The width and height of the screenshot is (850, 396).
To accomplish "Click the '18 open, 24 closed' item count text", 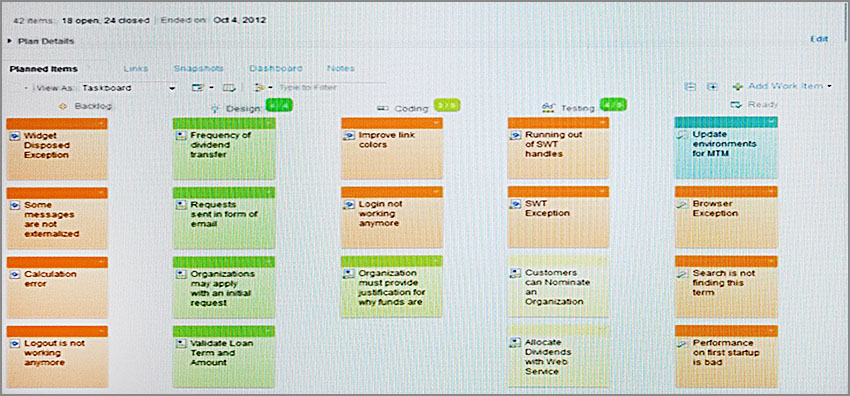I will pos(105,21).
